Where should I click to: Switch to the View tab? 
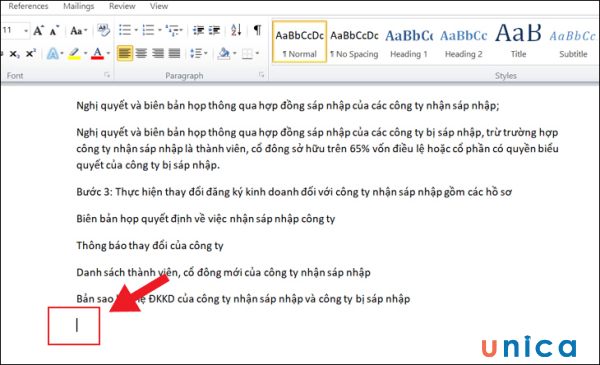coord(158,6)
